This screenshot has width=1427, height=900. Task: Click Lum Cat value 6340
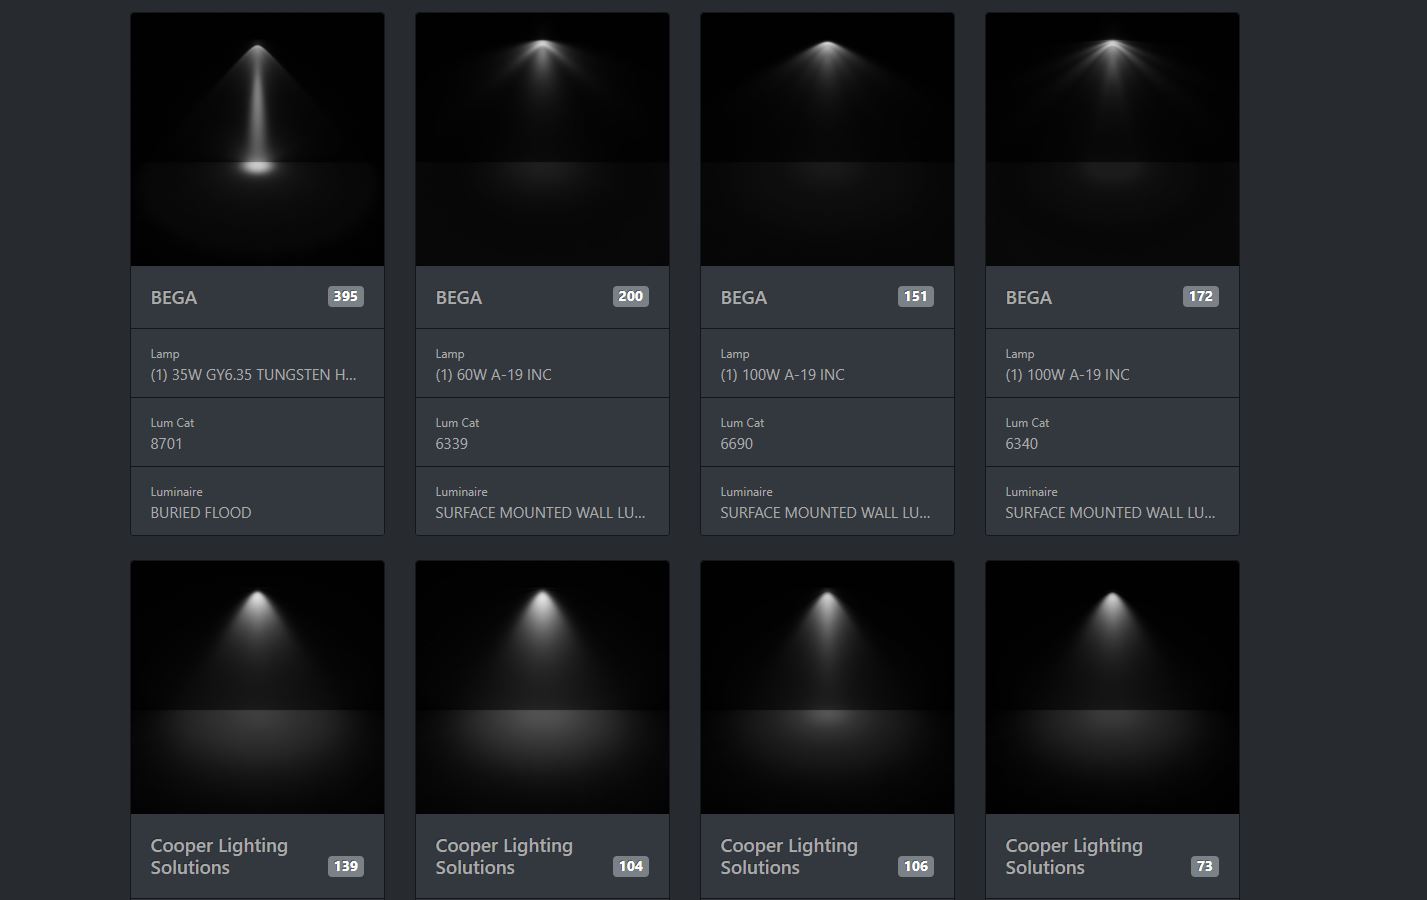click(x=1022, y=444)
